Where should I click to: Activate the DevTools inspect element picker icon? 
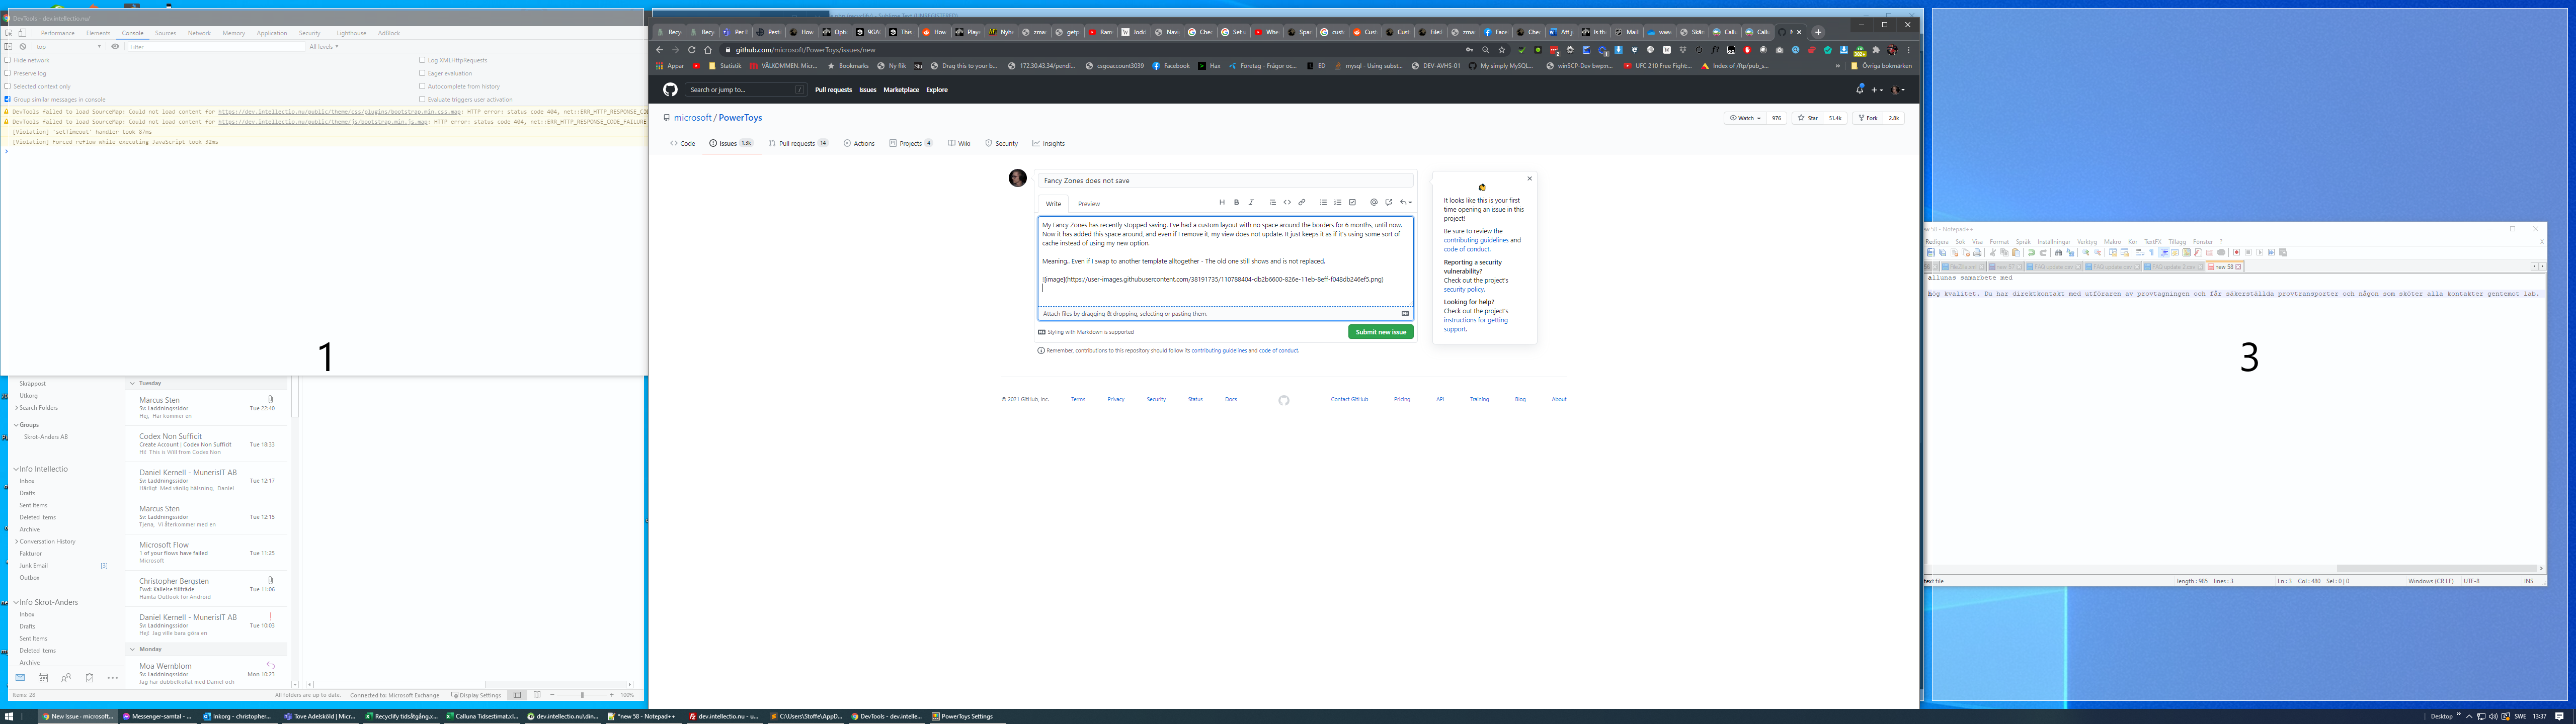coord(9,33)
